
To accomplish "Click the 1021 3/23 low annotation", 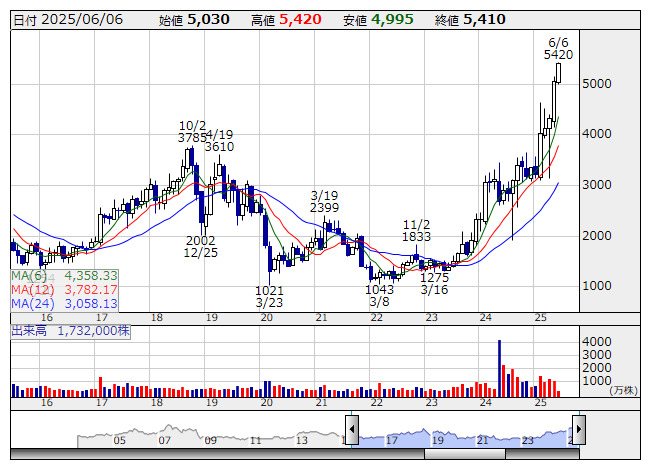I will (269, 296).
